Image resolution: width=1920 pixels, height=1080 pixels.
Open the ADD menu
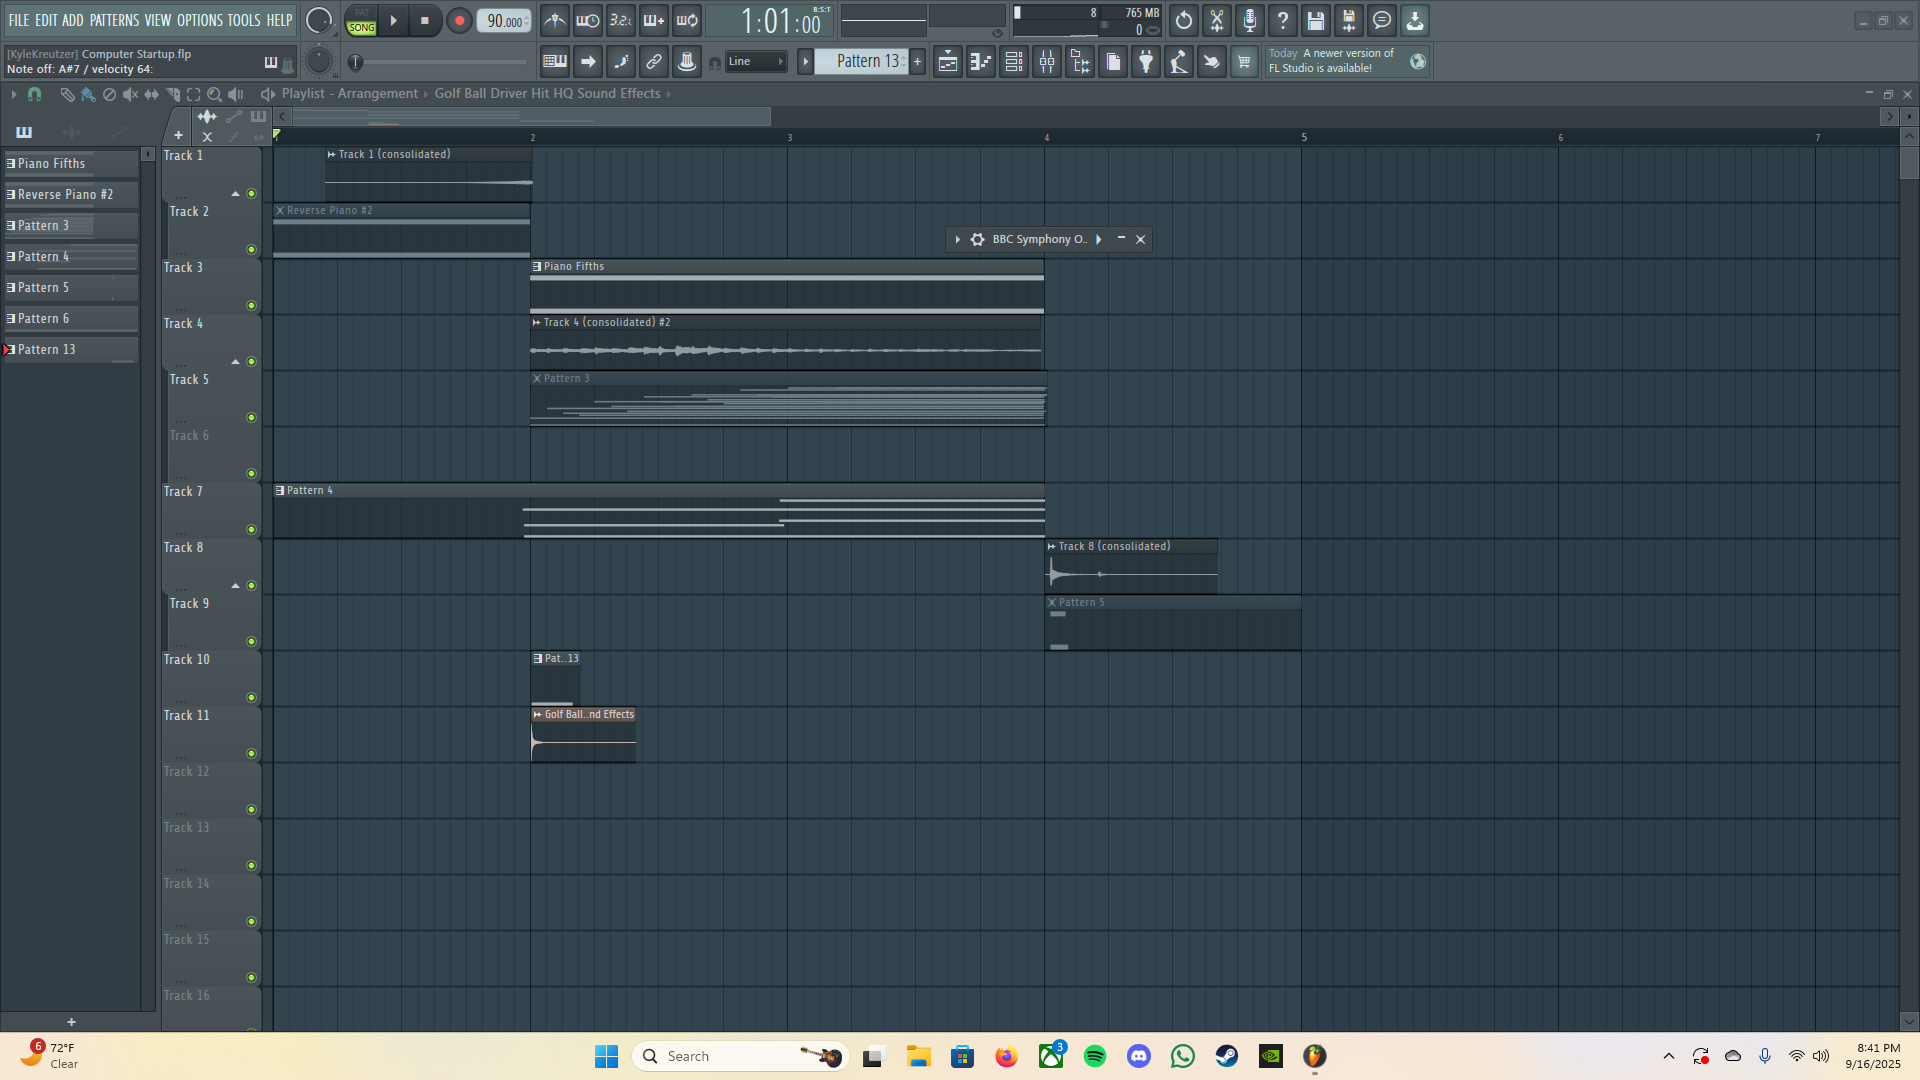(73, 20)
